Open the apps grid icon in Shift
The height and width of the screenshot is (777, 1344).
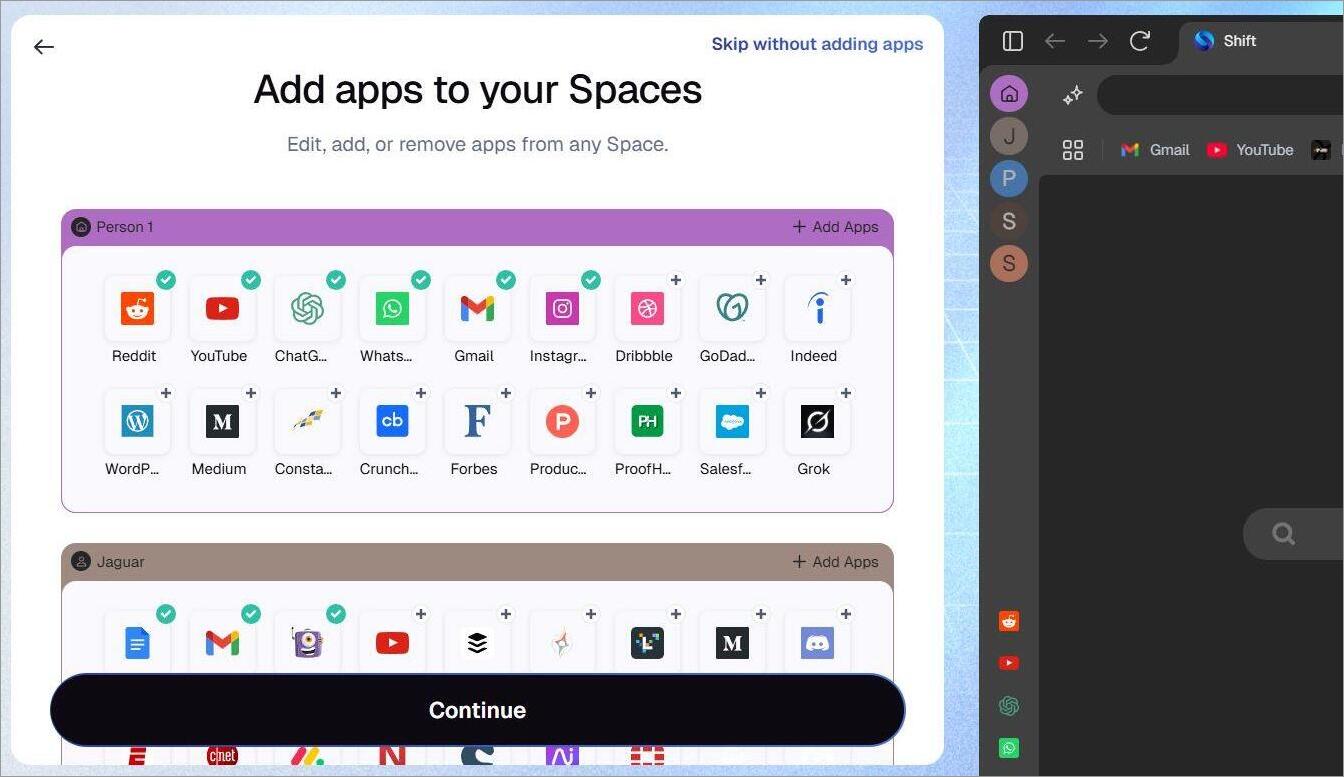[x=1073, y=150]
